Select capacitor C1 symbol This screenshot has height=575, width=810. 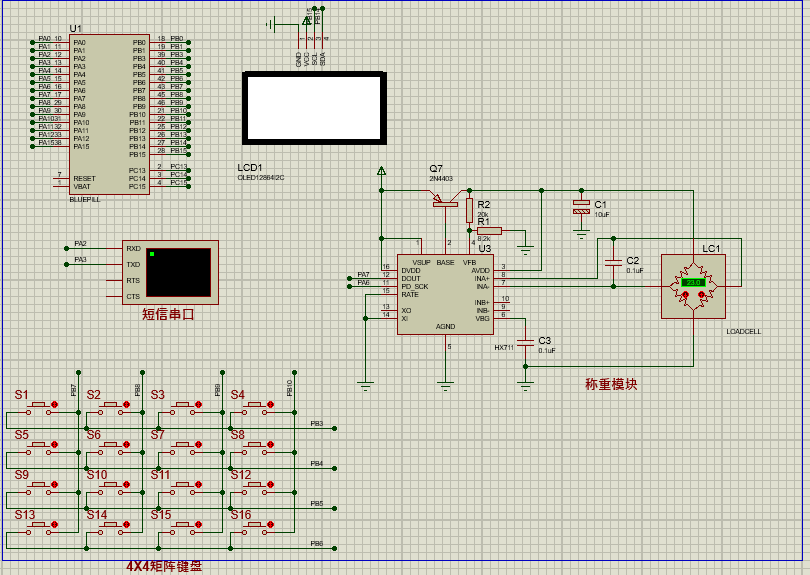pyautogui.click(x=581, y=207)
